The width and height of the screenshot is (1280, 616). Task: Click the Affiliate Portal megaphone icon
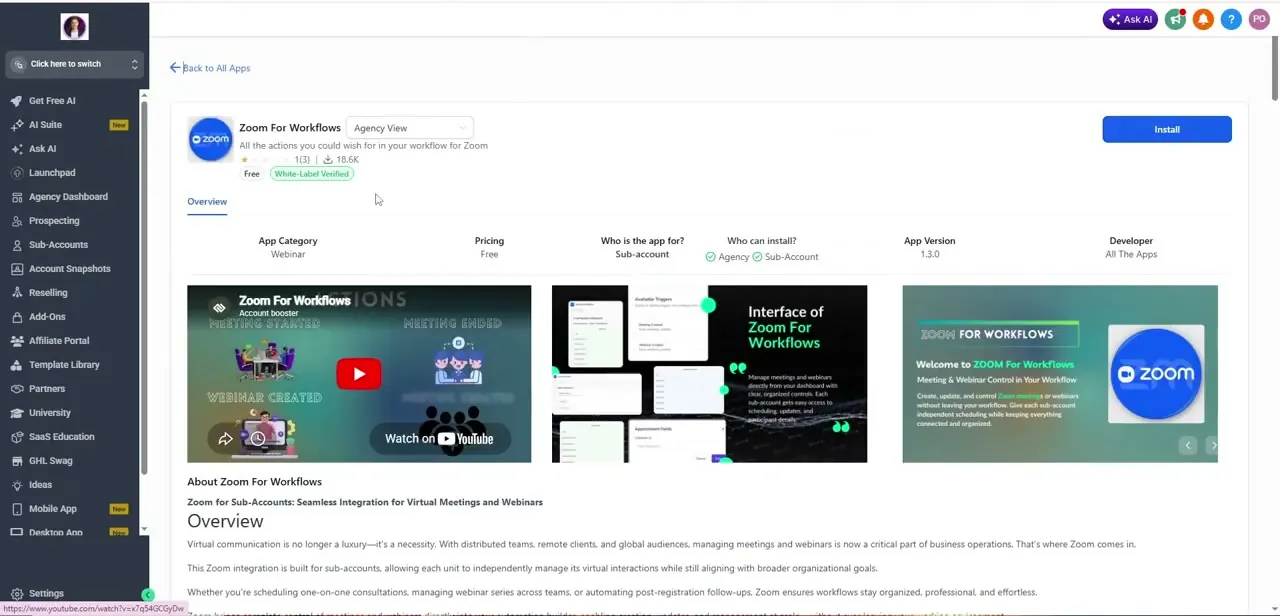pyautogui.click(x=17, y=341)
